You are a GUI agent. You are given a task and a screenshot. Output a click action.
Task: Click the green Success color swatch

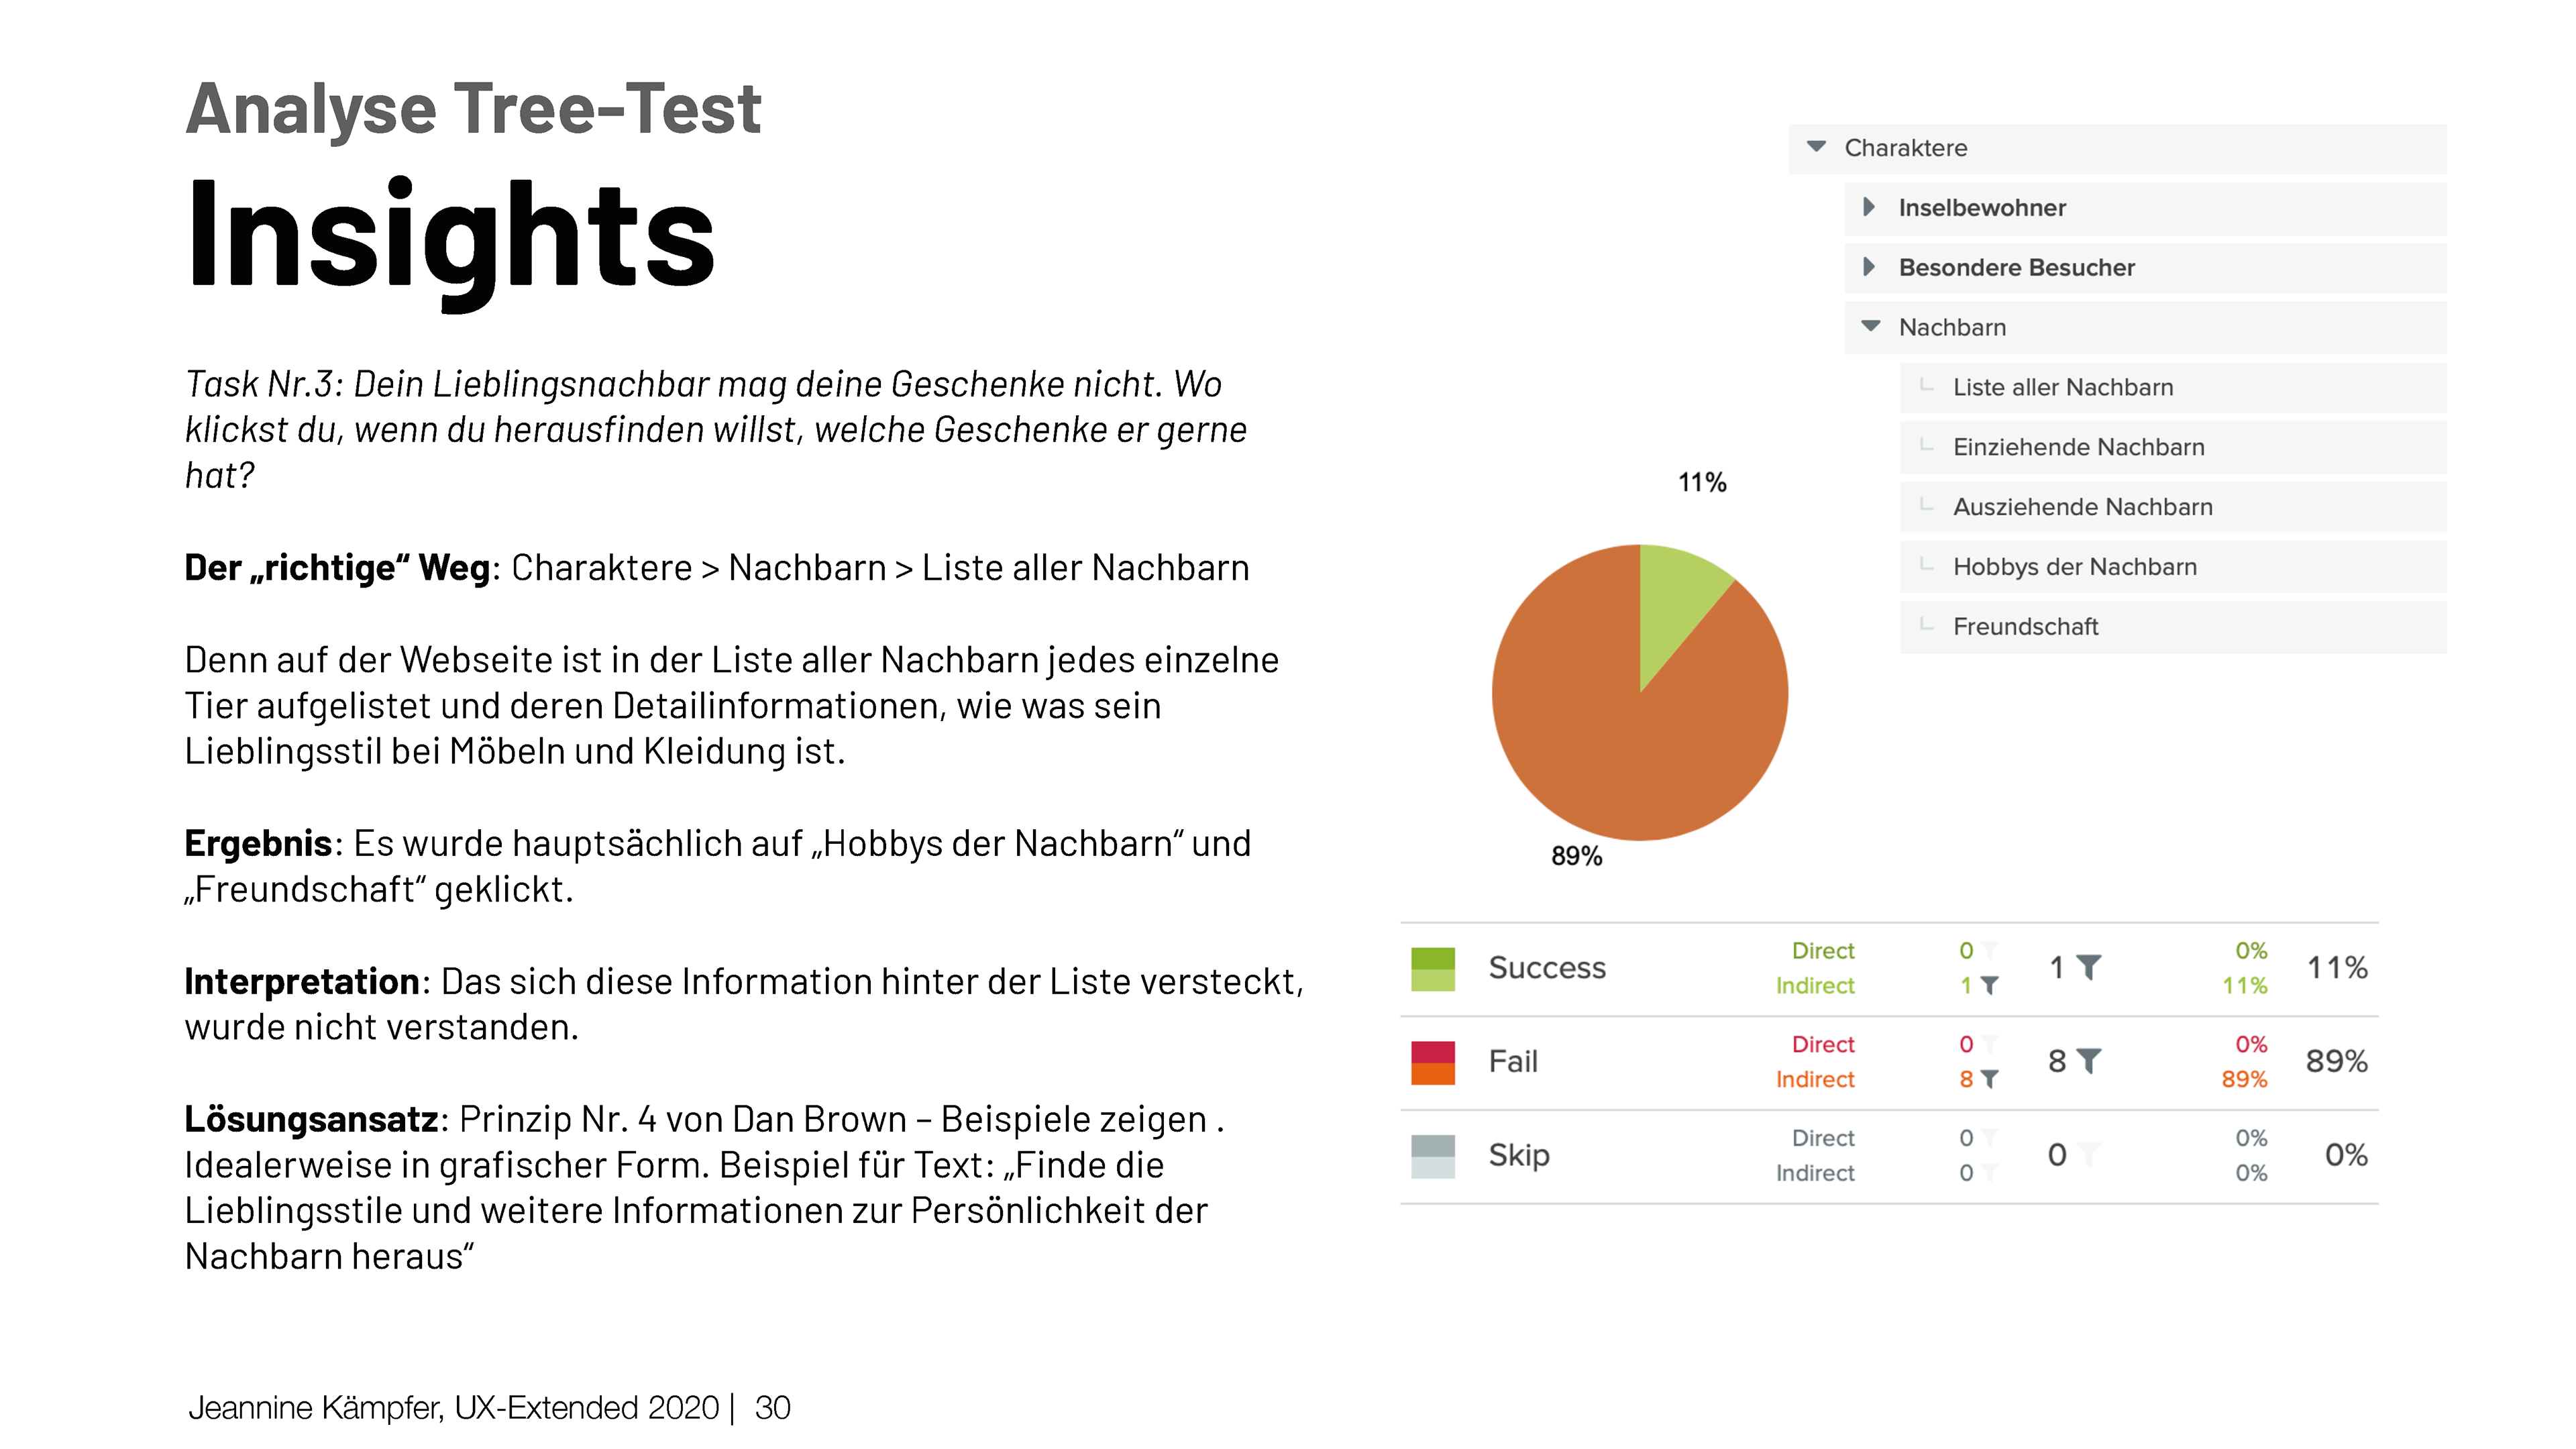1432,968
